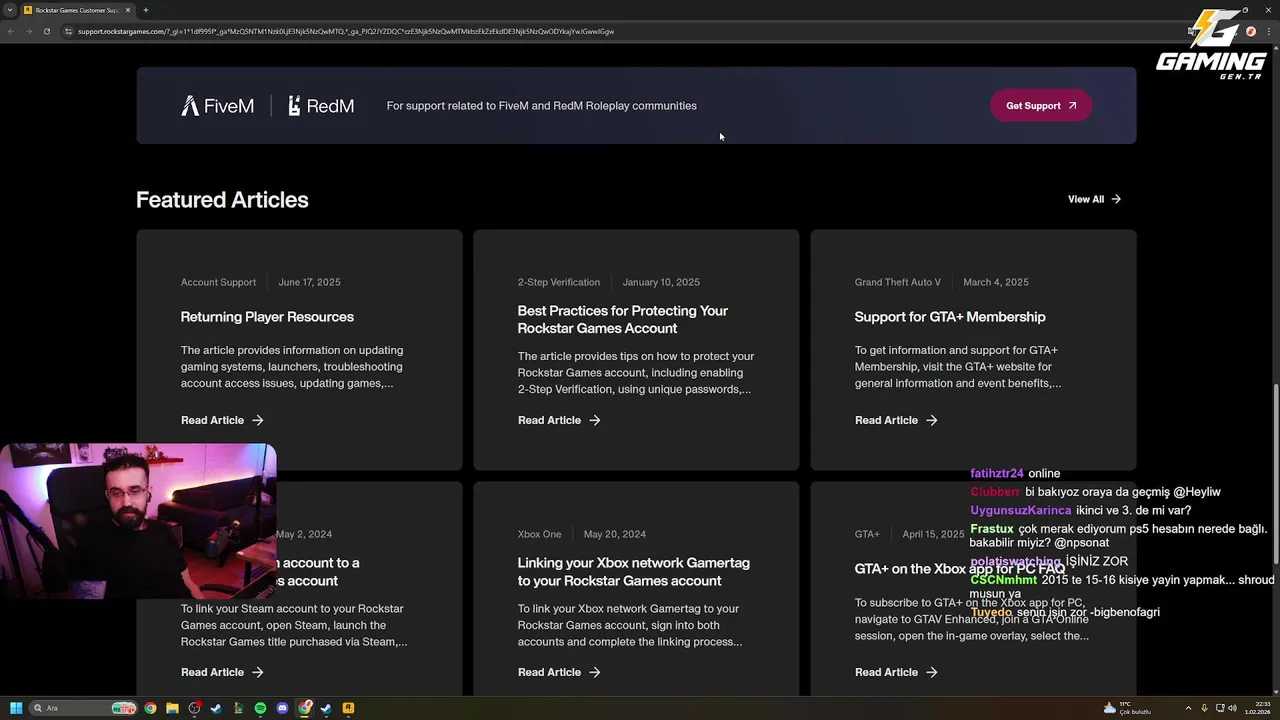Read Article for Linking Xbox network Gamertag
The height and width of the screenshot is (720, 1280).
coord(559,672)
